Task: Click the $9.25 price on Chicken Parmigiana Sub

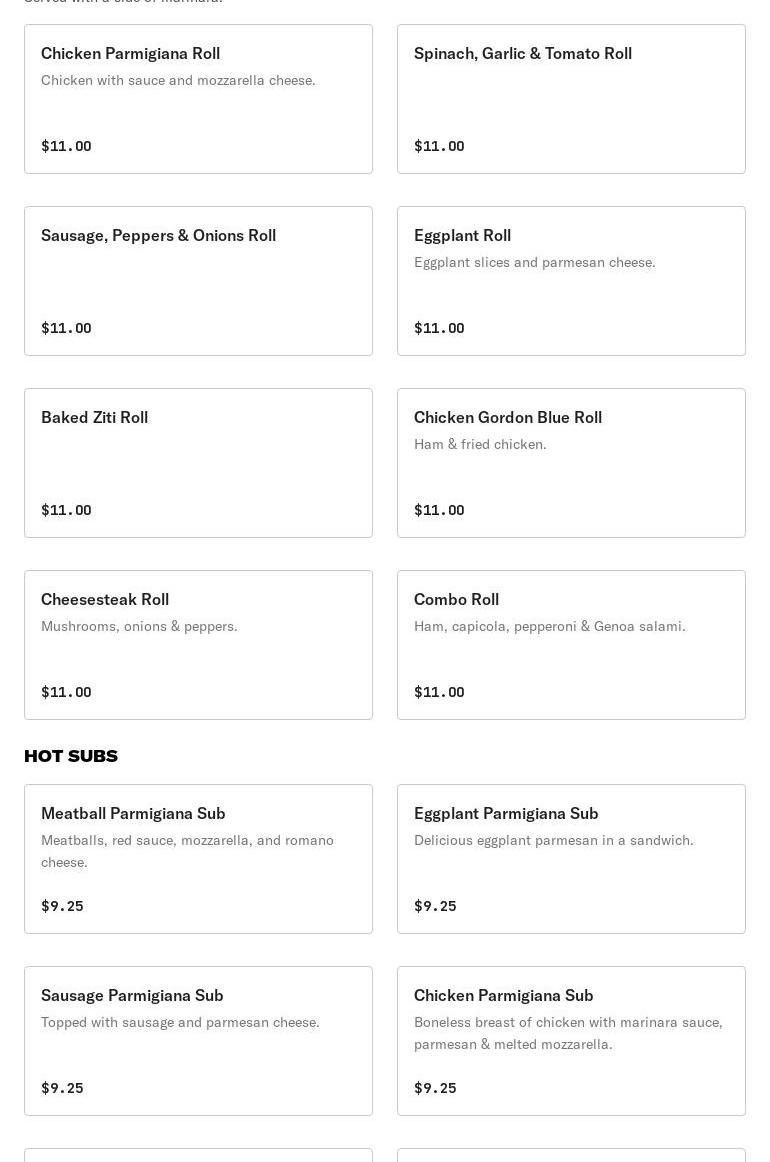Action: point(435,1088)
